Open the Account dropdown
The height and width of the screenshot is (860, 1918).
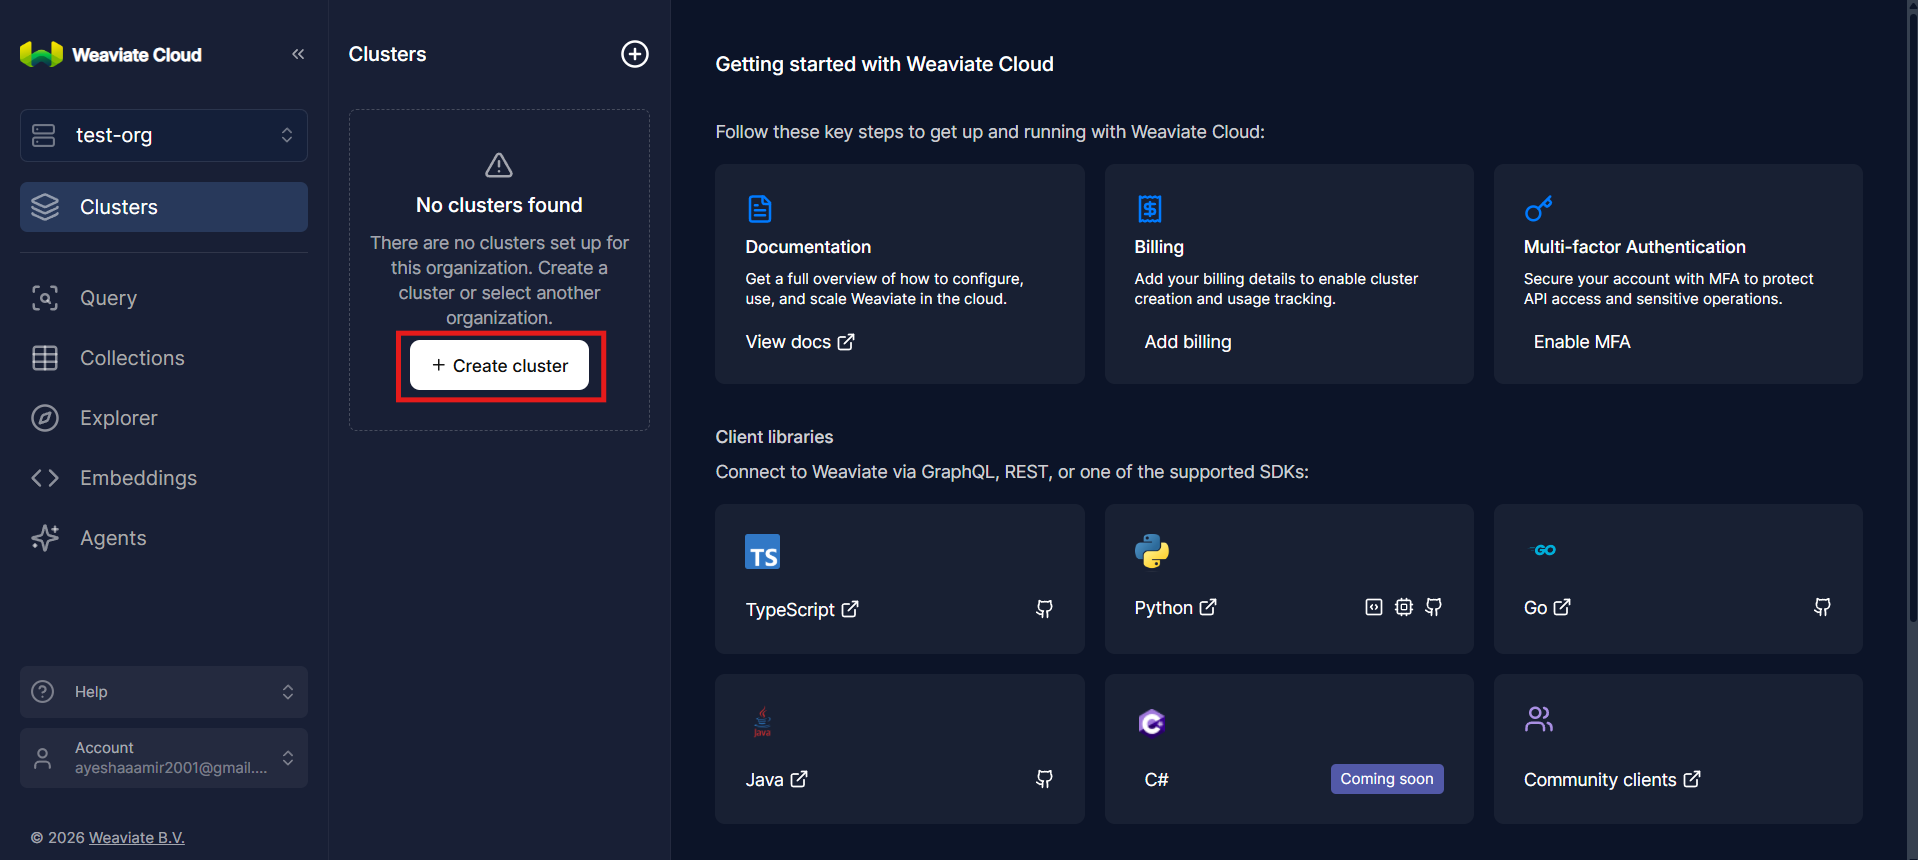tap(164, 758)
